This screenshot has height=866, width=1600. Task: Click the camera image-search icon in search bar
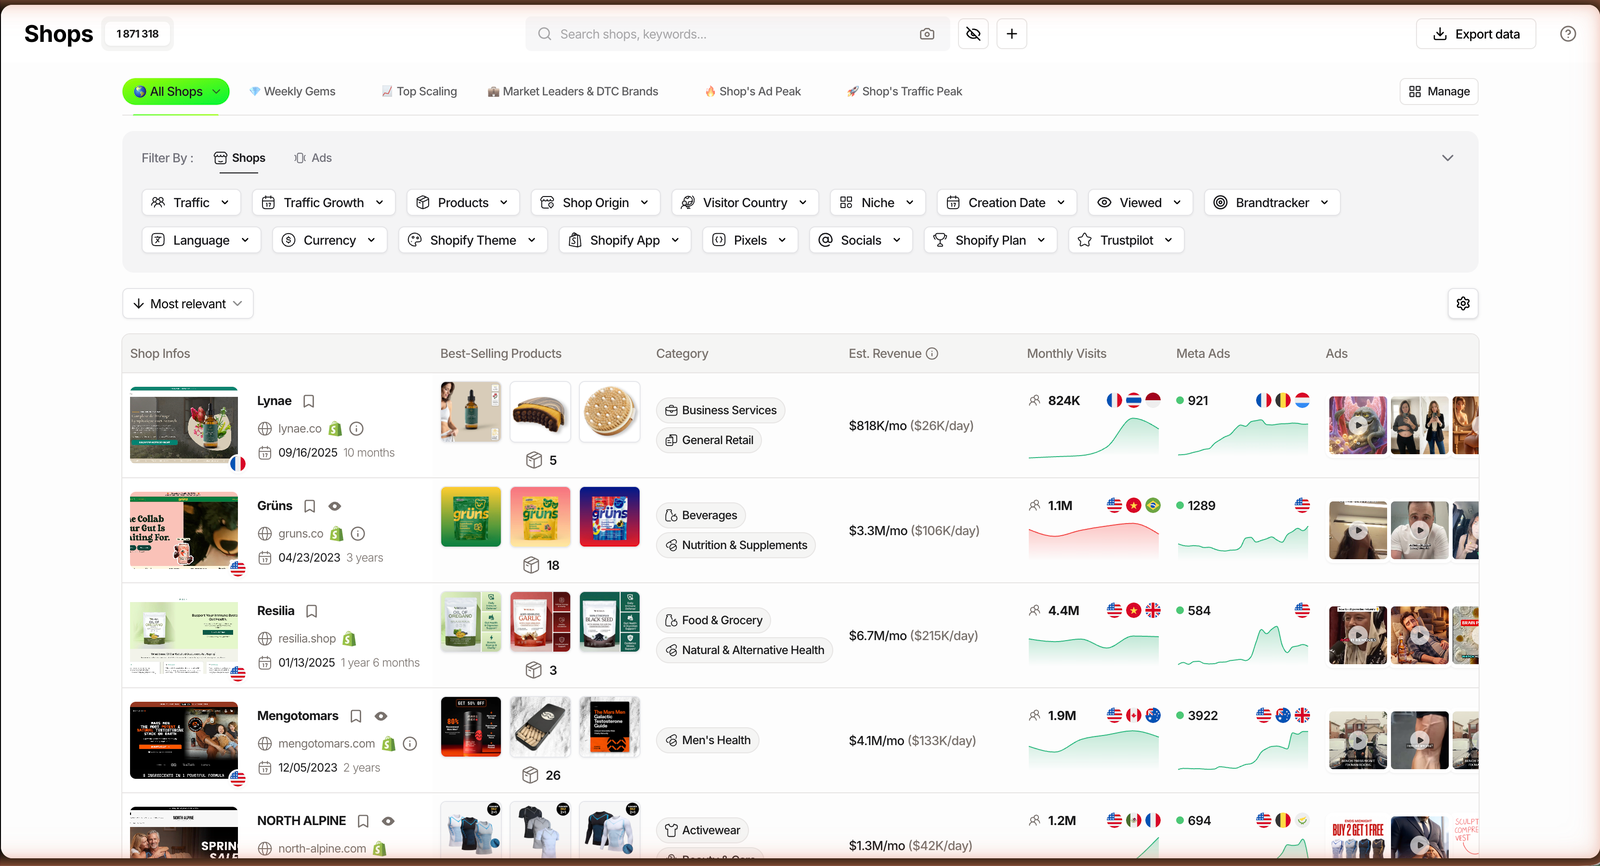pyautogui.click(x=927, y=34)
